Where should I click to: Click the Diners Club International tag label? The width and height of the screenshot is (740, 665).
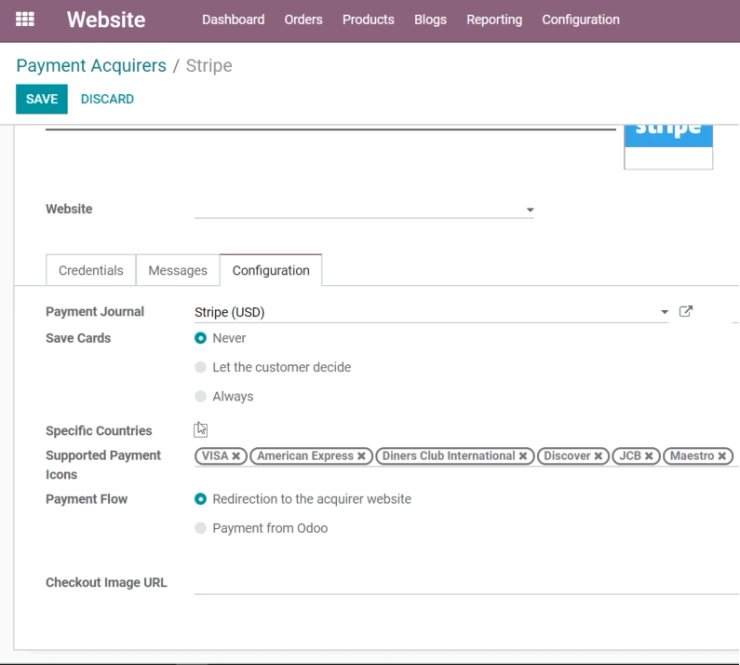point(448,456)
